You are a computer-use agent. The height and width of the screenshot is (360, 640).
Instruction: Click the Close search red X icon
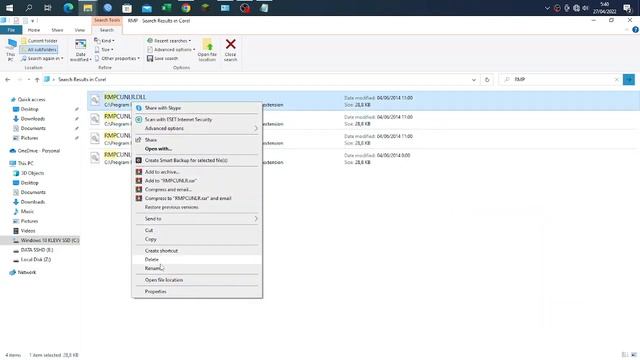pos(231,44)
